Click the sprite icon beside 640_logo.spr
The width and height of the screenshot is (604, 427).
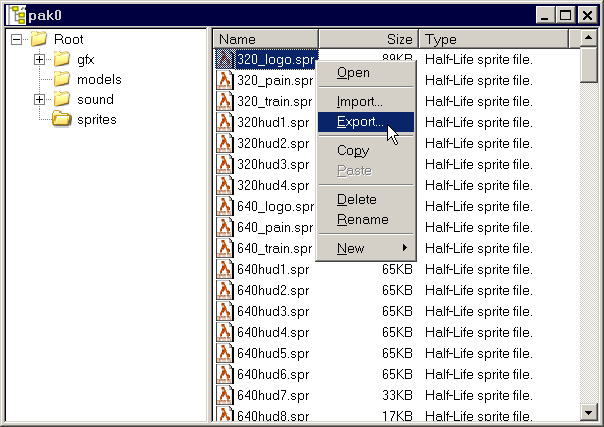click(225, 206)
